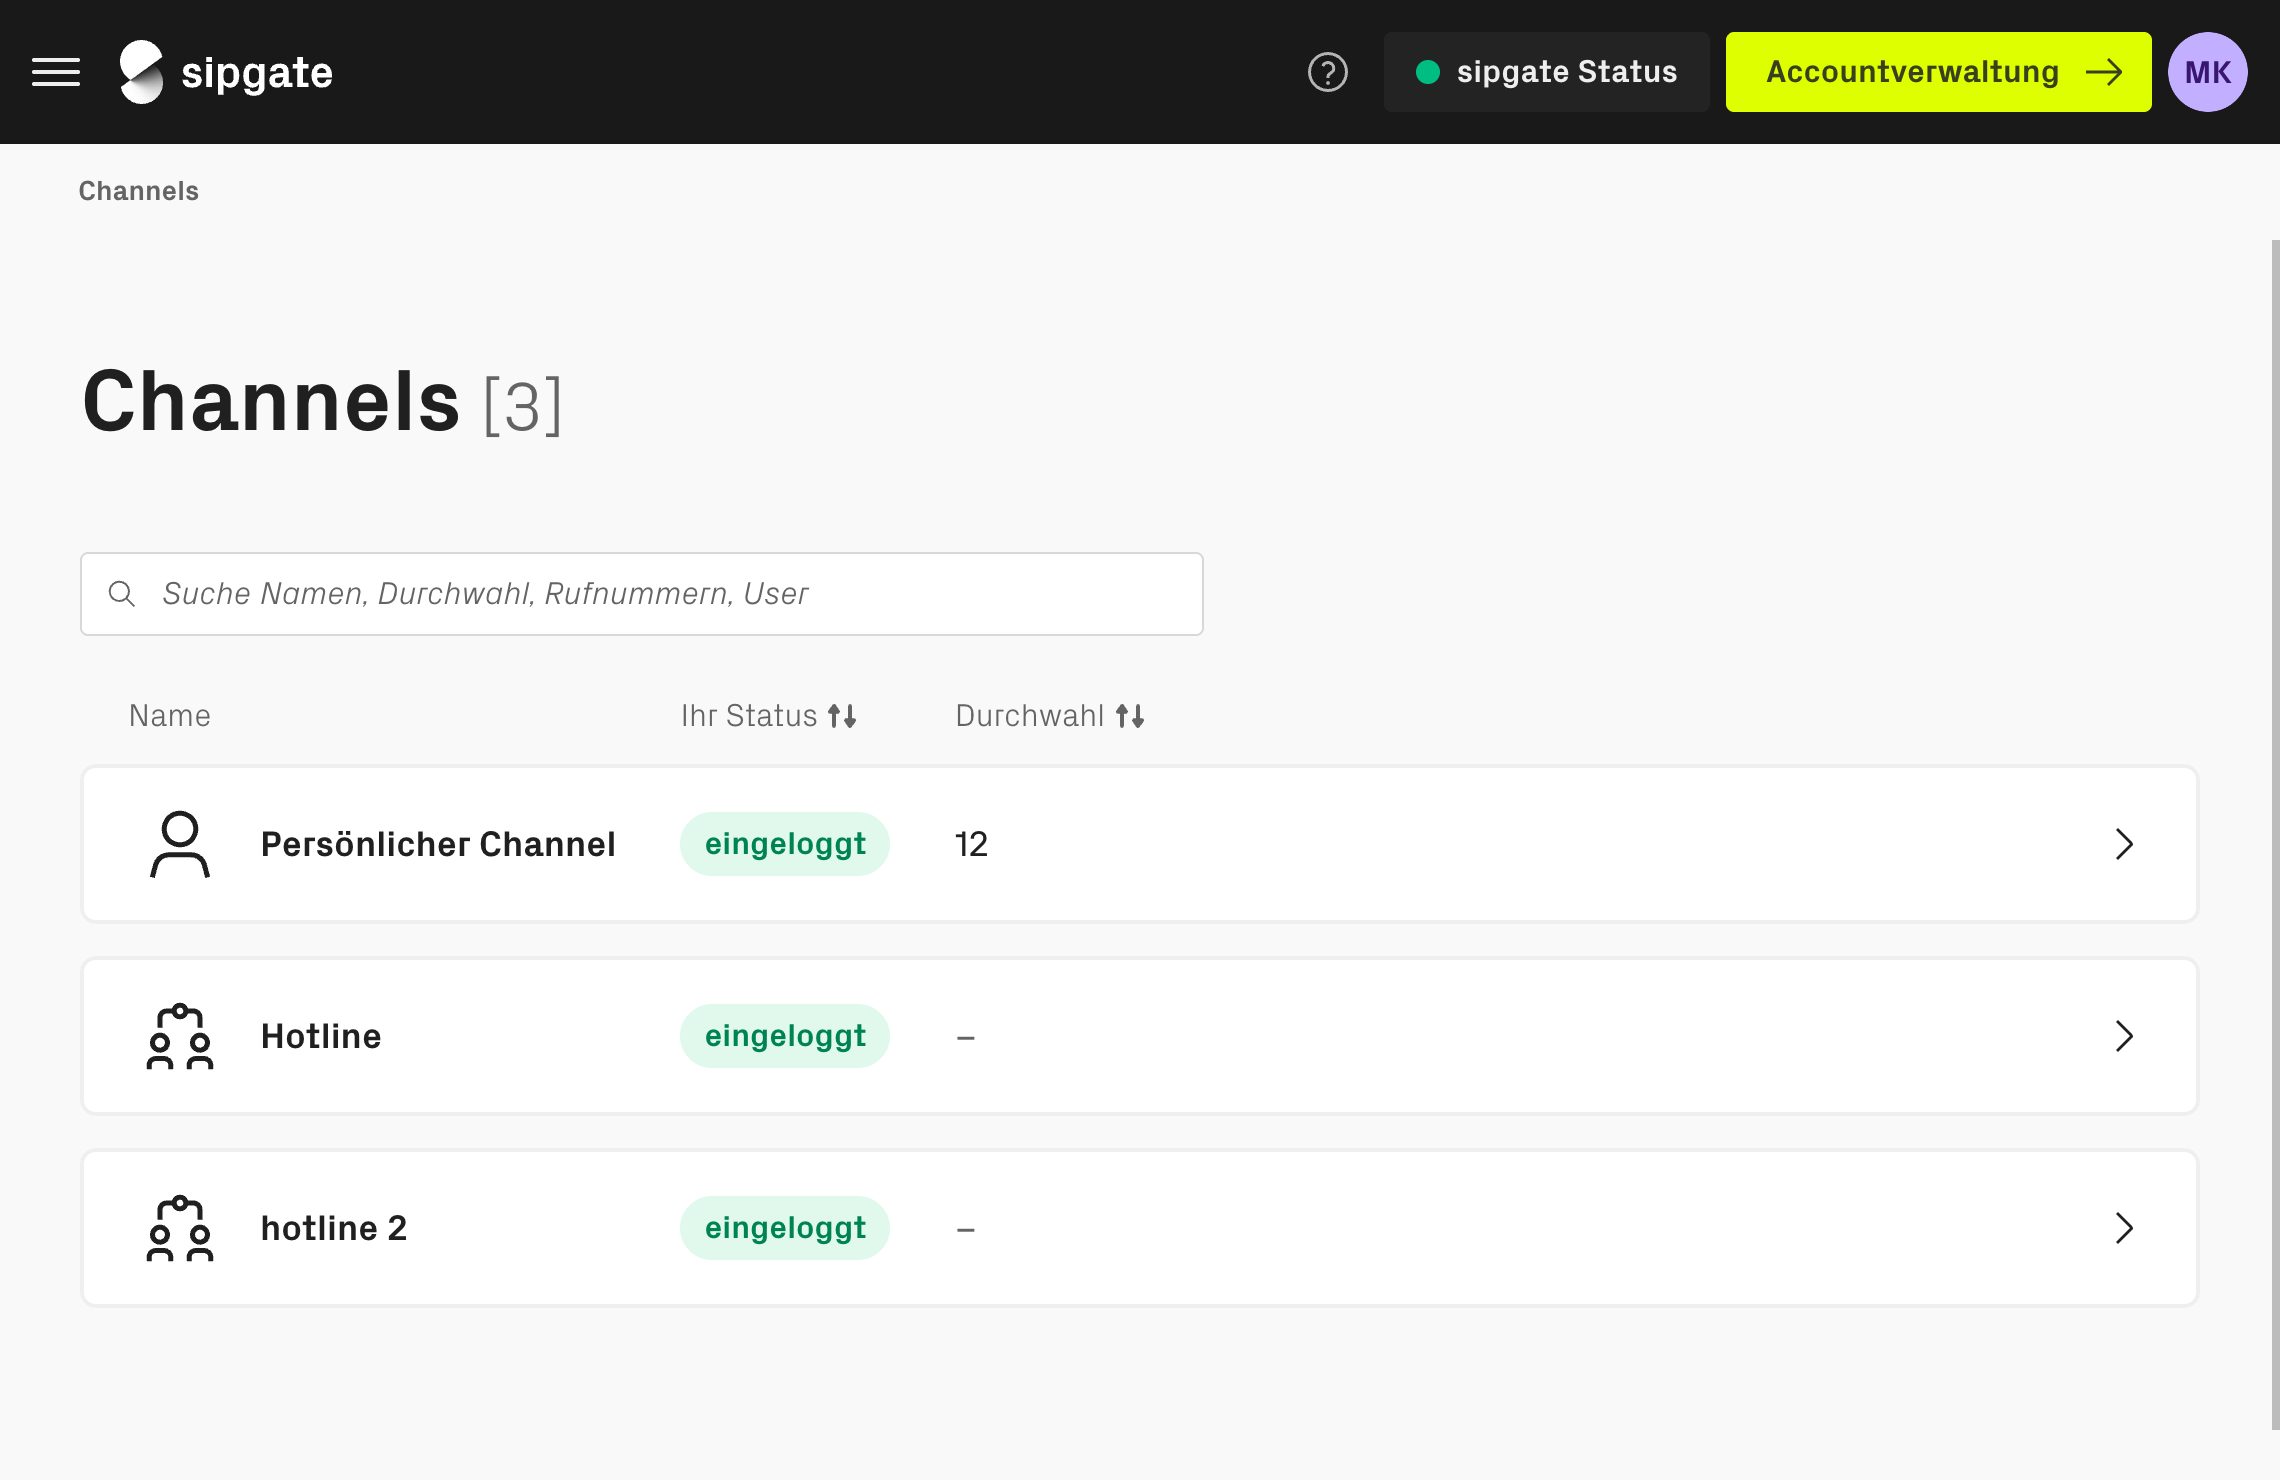Click the MK user avatar
2280x1480 pixels.
(x=2207, y=72)
